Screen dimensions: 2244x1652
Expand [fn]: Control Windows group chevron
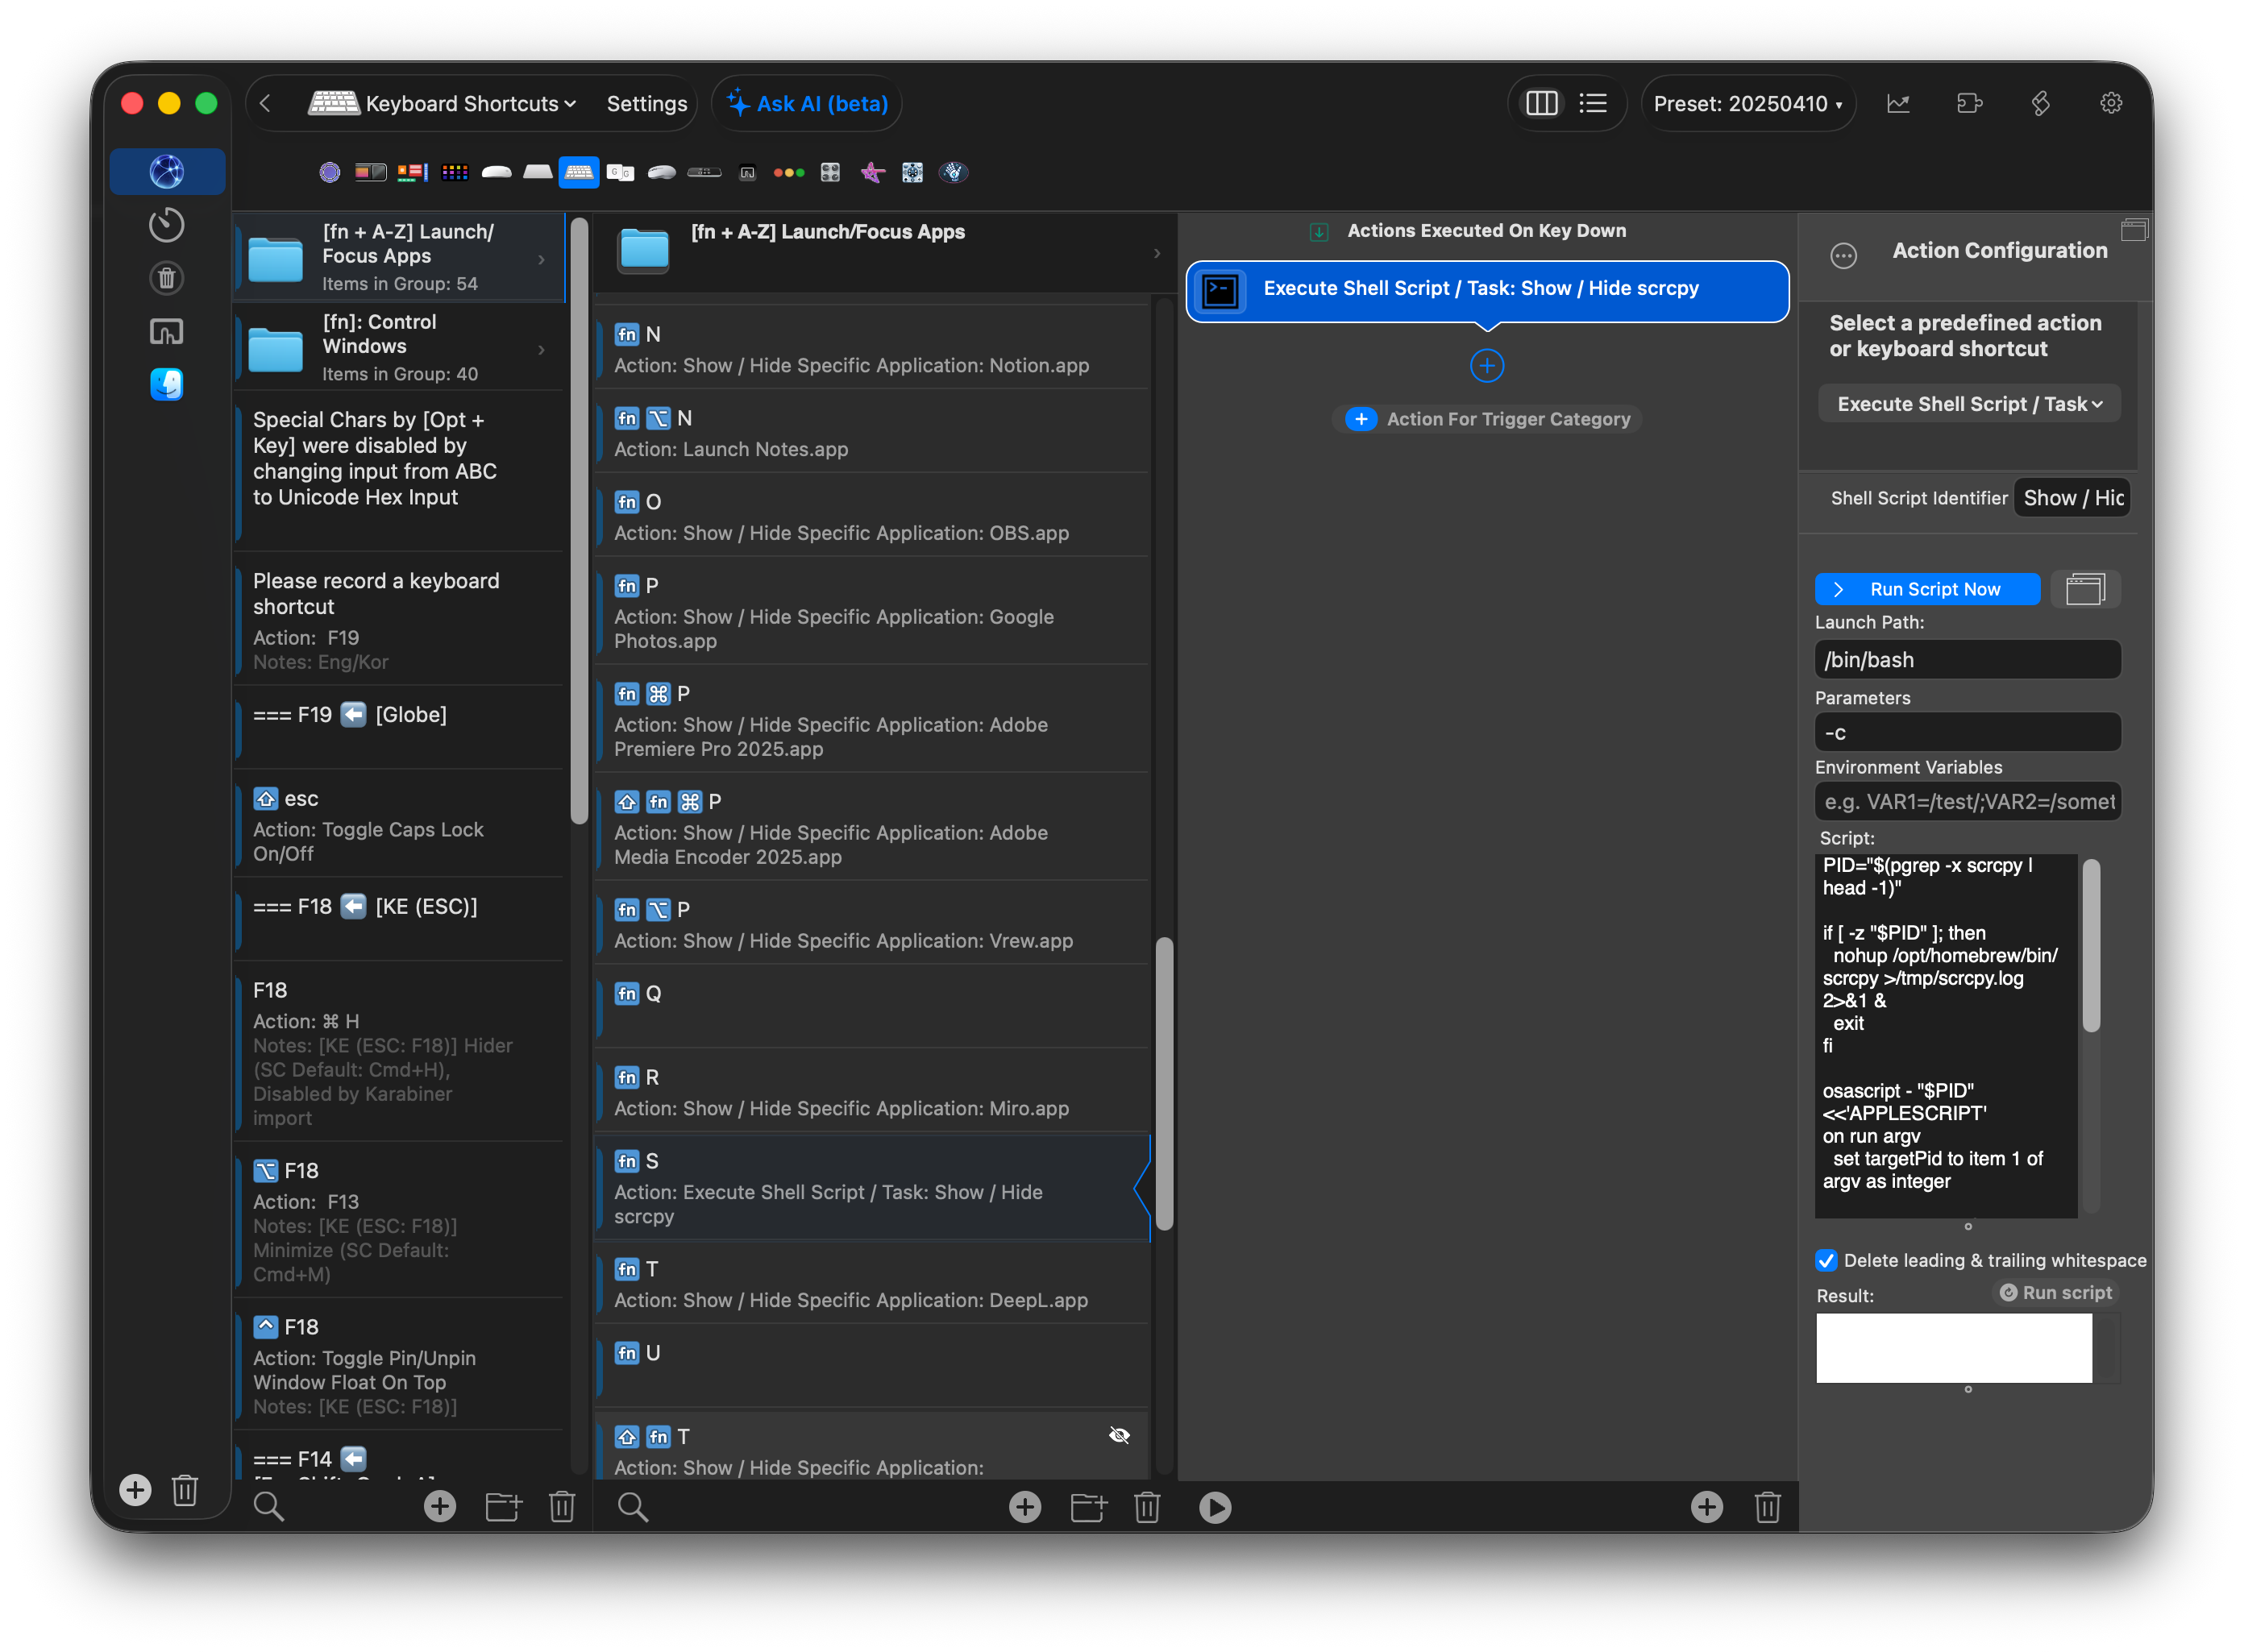point(541,349)
